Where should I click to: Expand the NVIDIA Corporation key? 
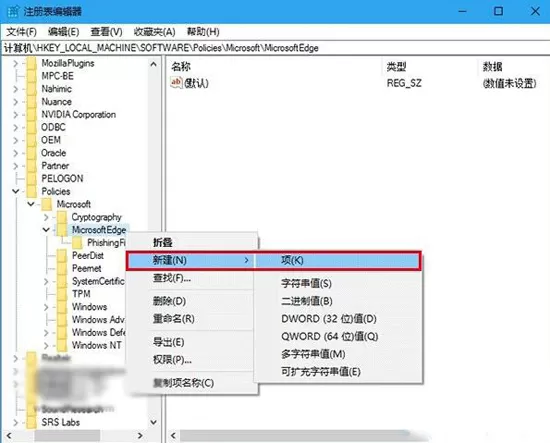click(x=15, y=115)
